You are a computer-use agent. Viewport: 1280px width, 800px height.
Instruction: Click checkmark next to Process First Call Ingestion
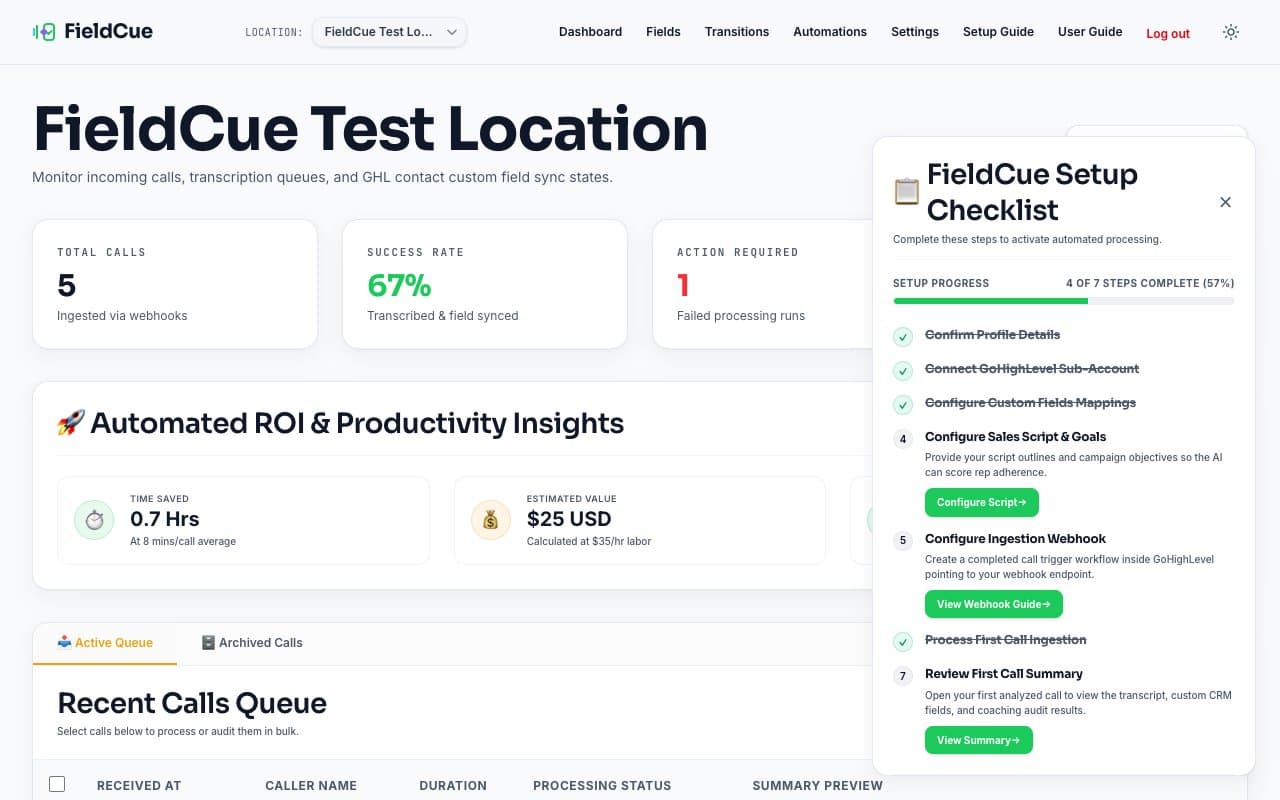903,642
